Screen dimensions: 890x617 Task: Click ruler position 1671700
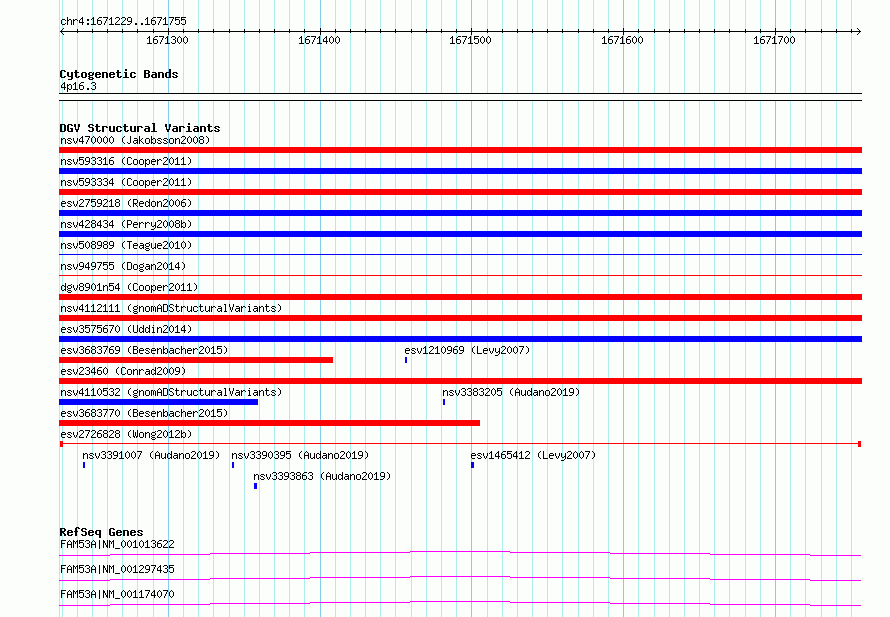(x=775, y=40)
